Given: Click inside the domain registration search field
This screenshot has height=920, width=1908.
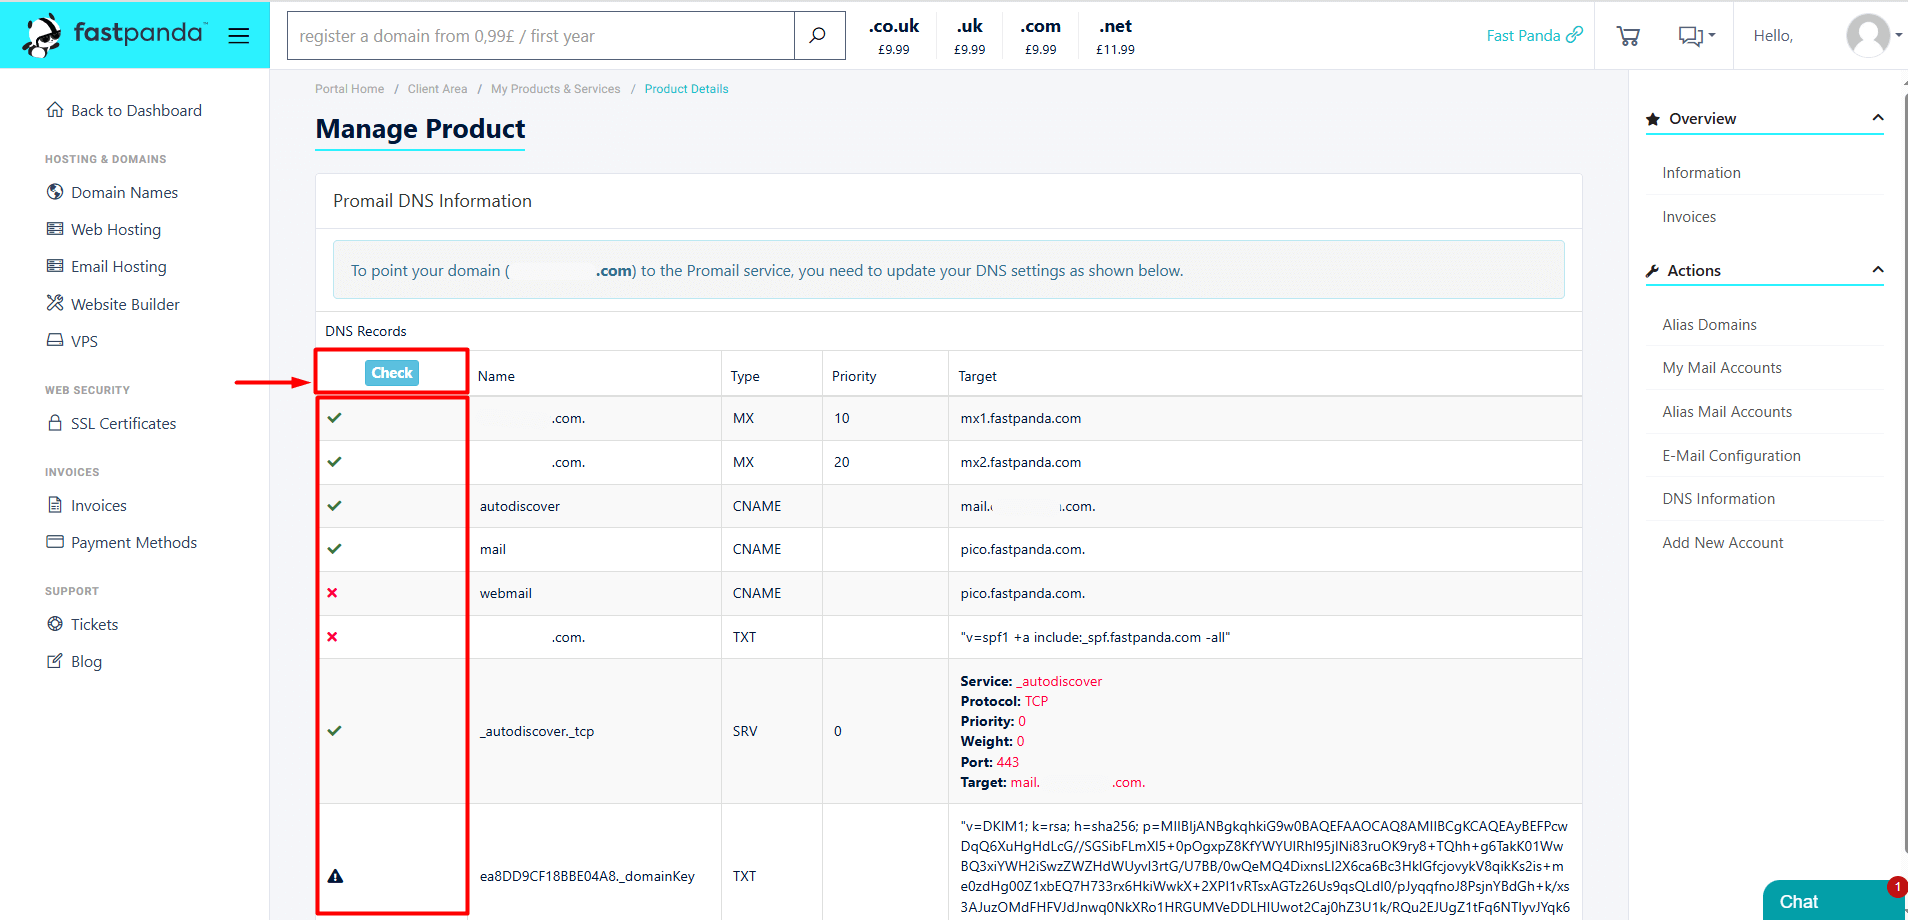Looking at the screenshot, I should [541, 36].
